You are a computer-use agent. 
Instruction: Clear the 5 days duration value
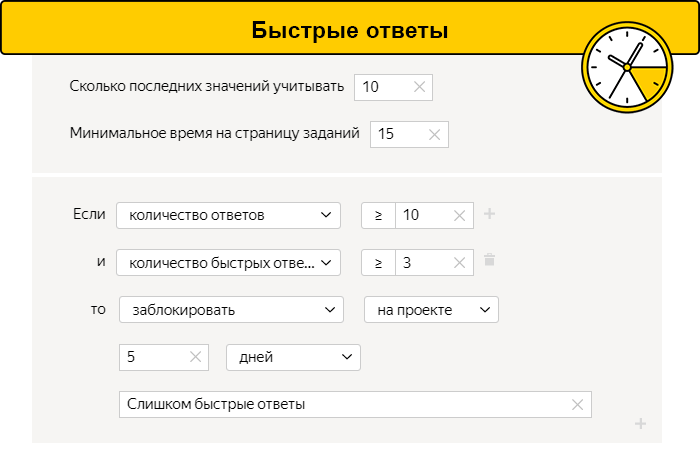[x=194, y=357]
